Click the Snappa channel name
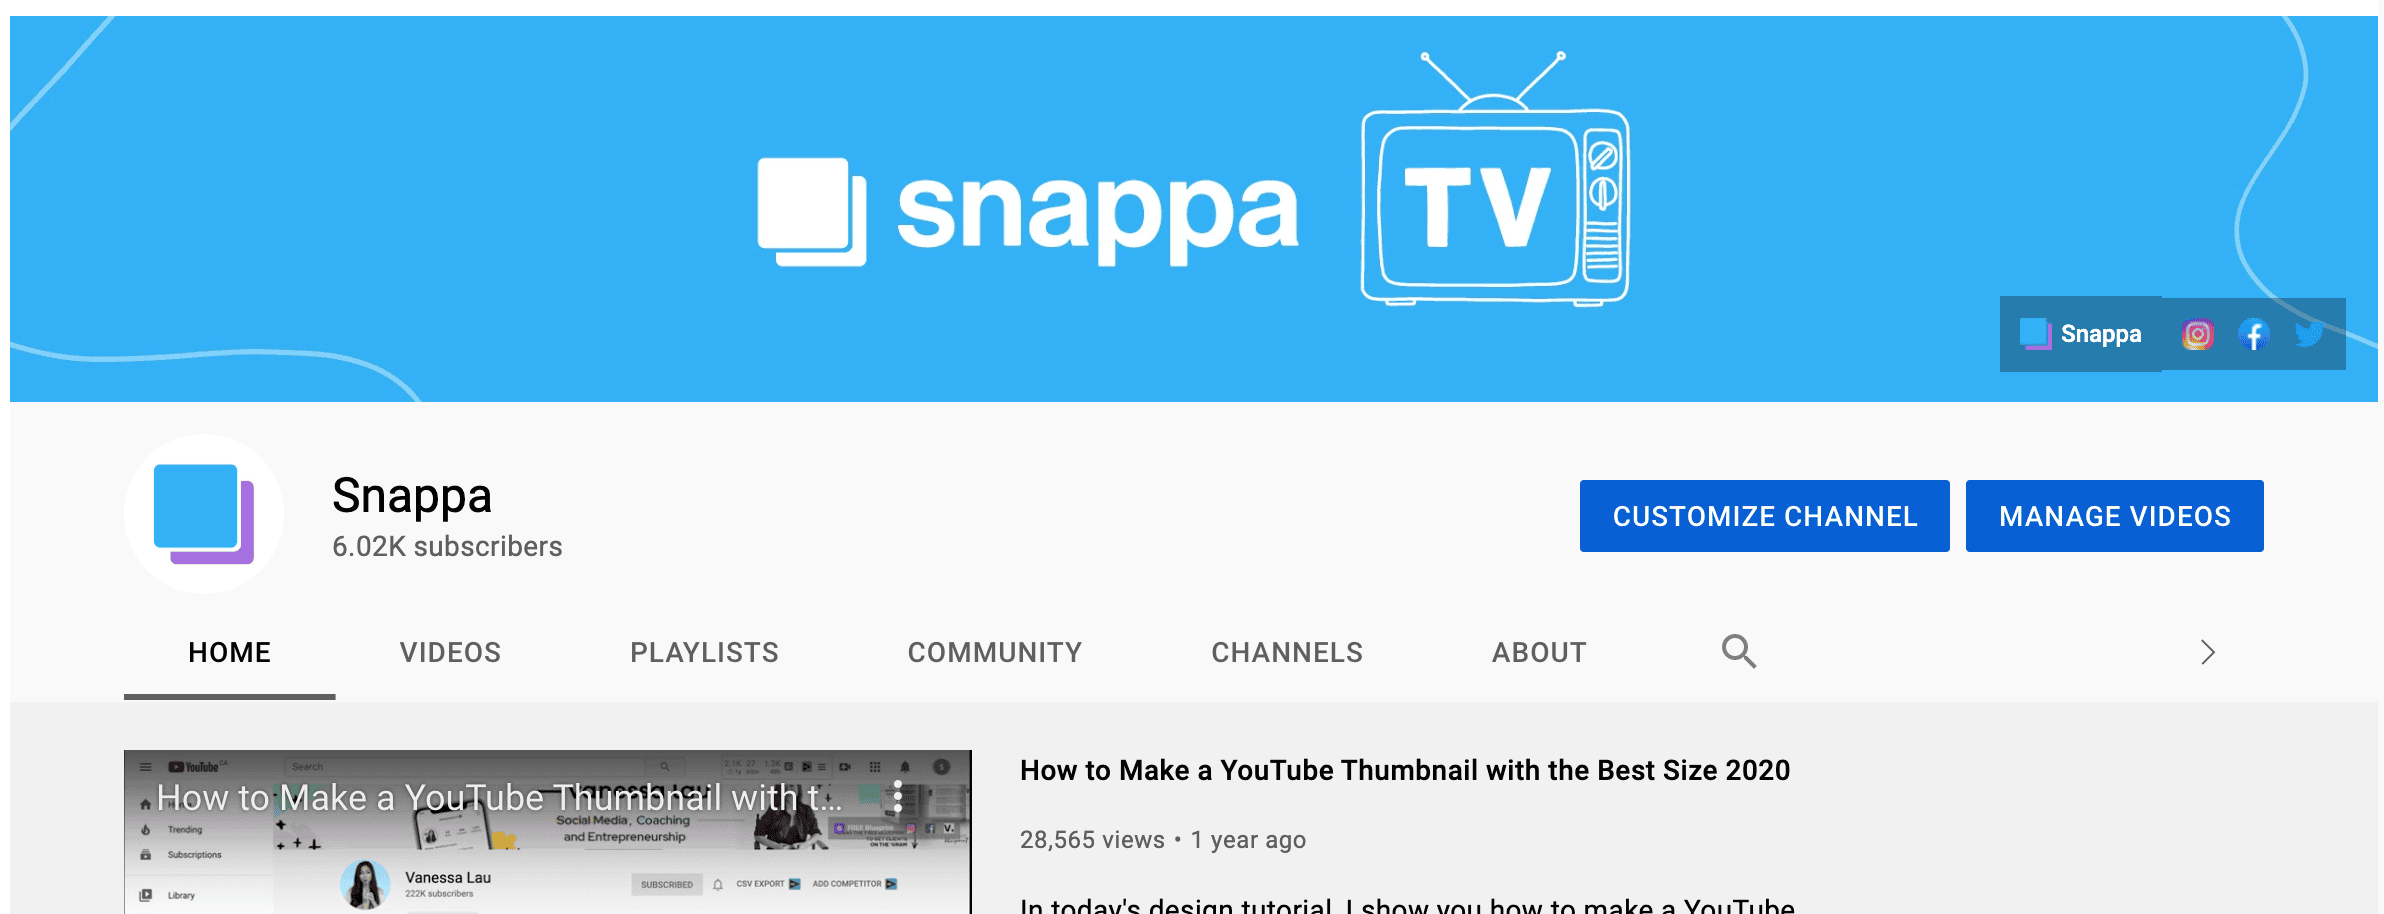The height and width of the screenshot is (914, 2384). click(412, 495)
